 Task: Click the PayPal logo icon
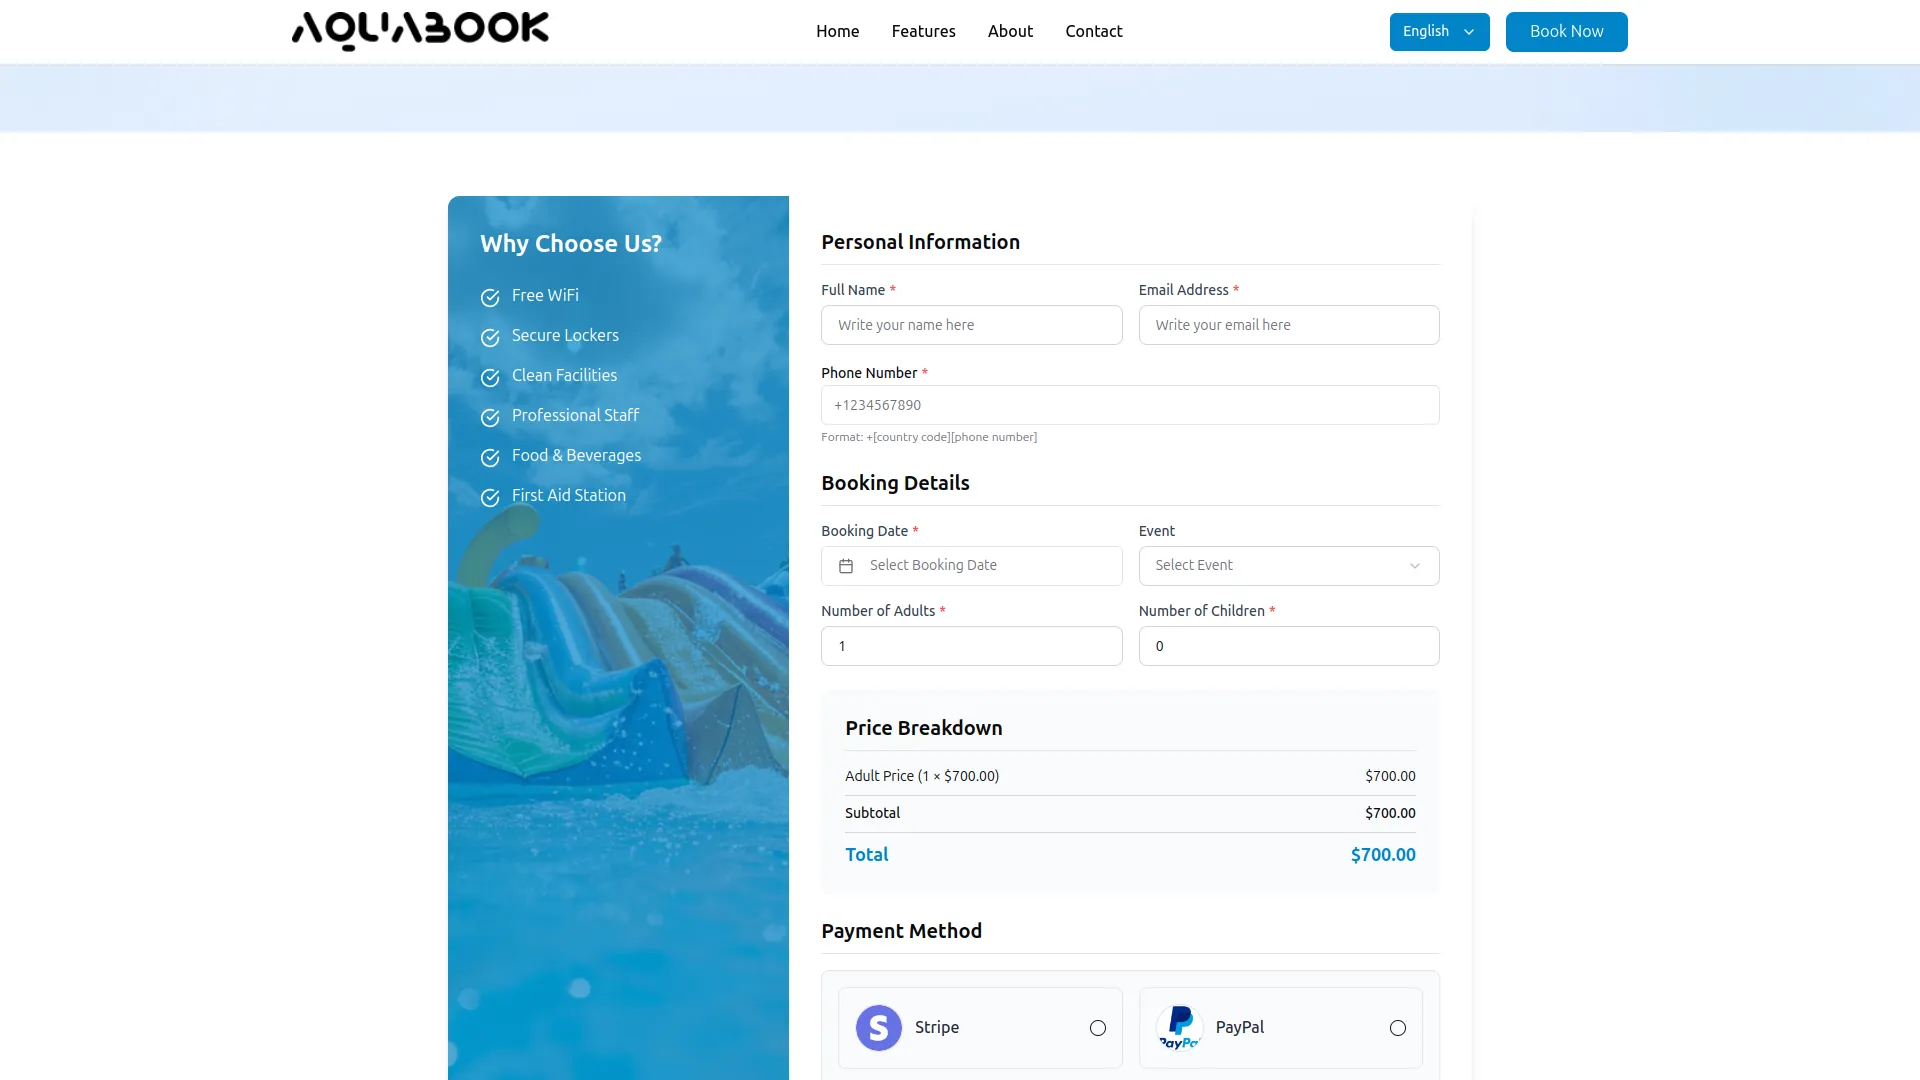(x=1180, y=1028)
